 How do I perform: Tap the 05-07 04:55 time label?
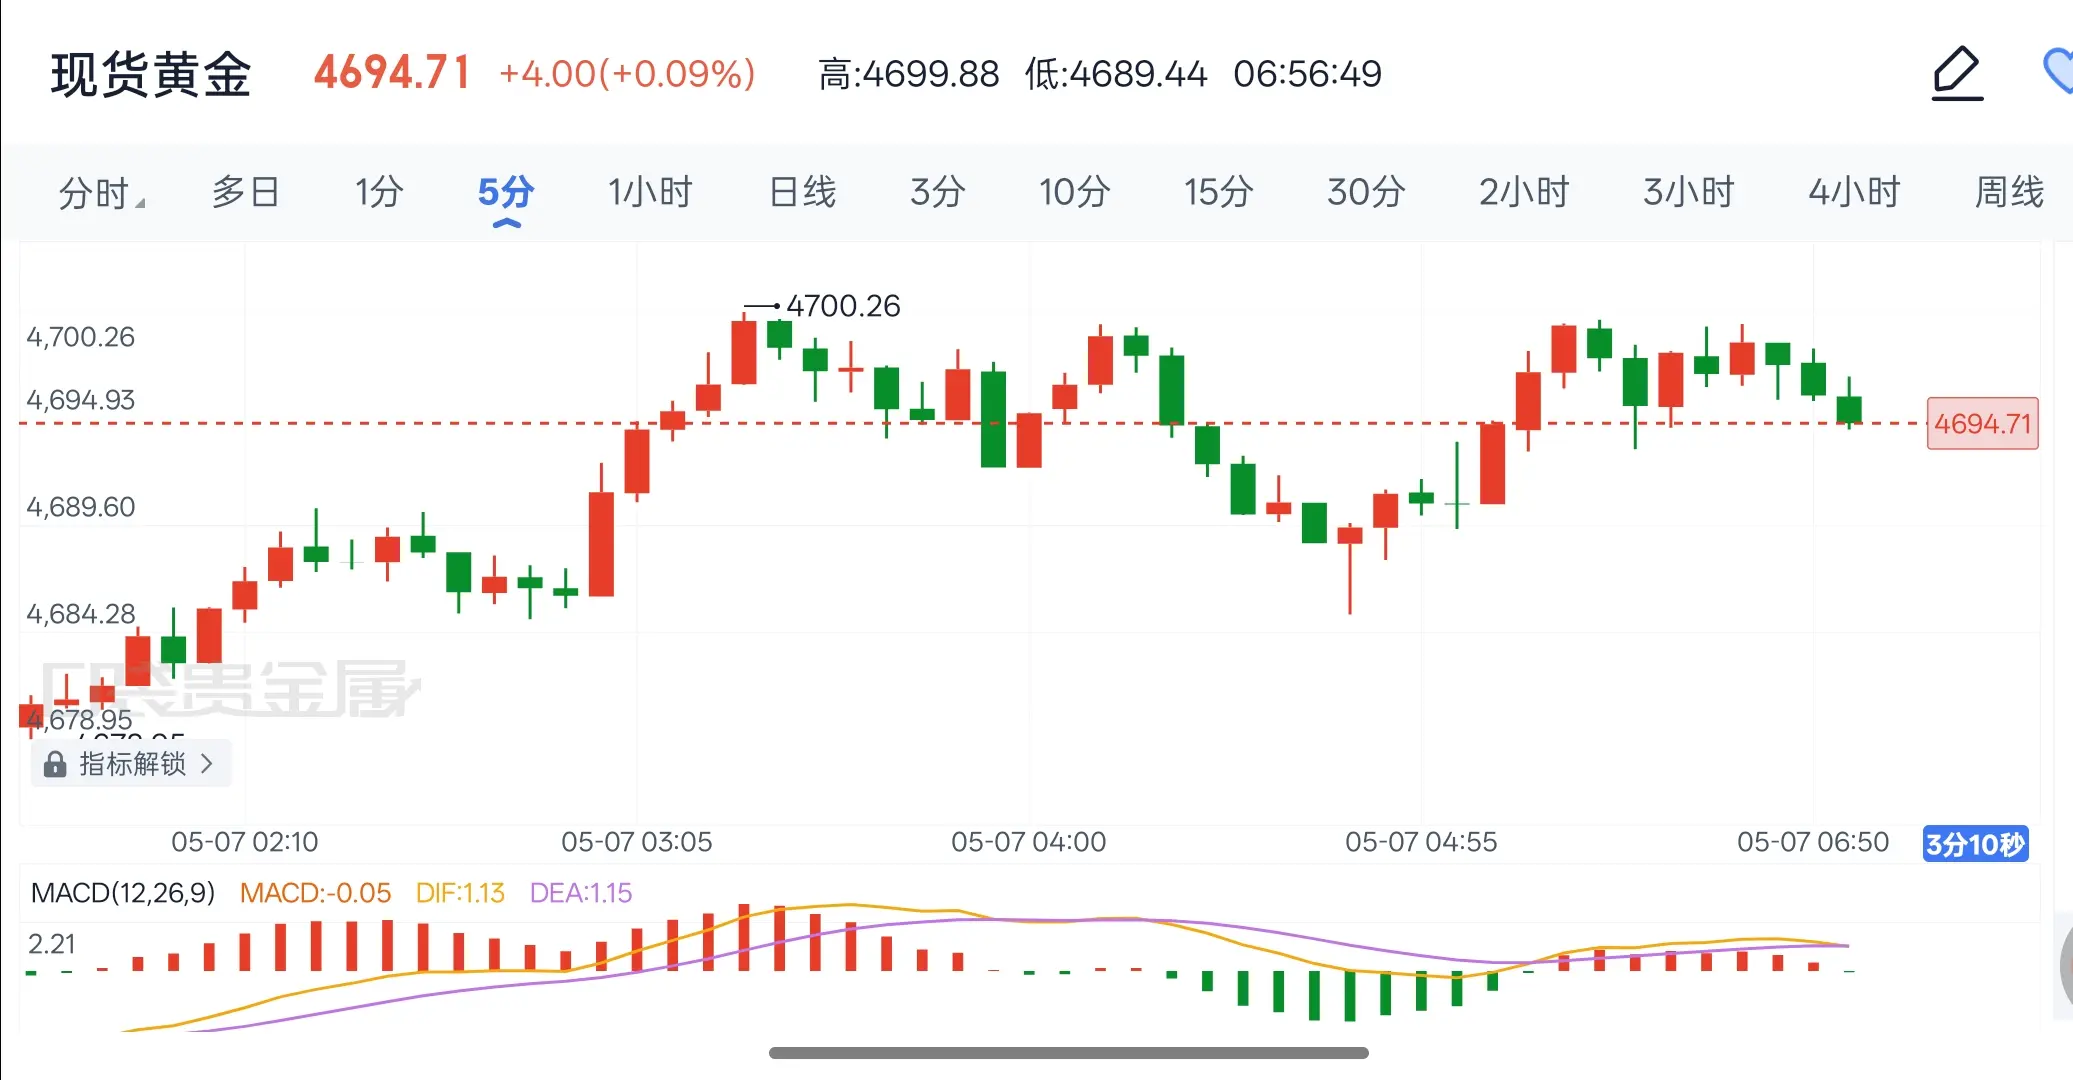1421,842
